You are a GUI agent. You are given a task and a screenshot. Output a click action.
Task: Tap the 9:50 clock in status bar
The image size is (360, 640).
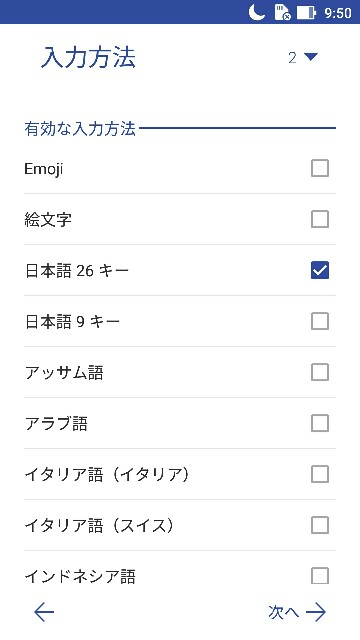[x=338, y=13]
